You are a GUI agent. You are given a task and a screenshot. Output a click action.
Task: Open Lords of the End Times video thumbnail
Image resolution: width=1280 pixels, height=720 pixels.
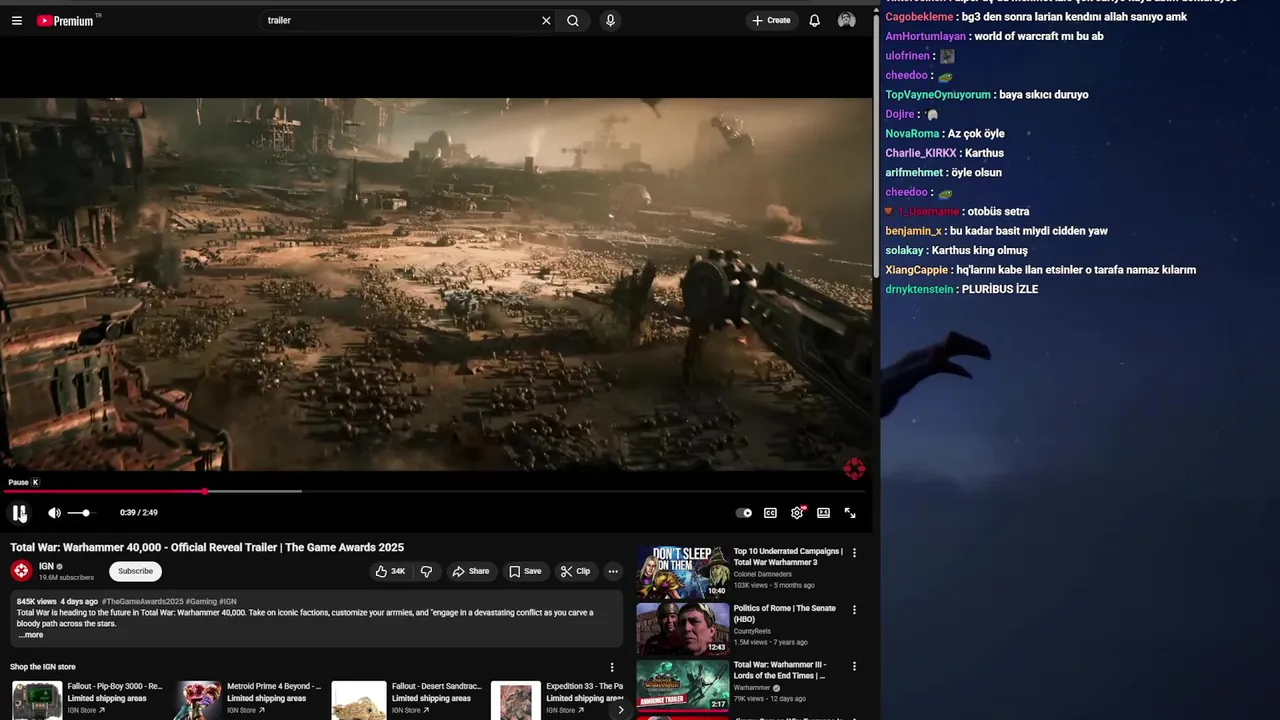[683, 685]
